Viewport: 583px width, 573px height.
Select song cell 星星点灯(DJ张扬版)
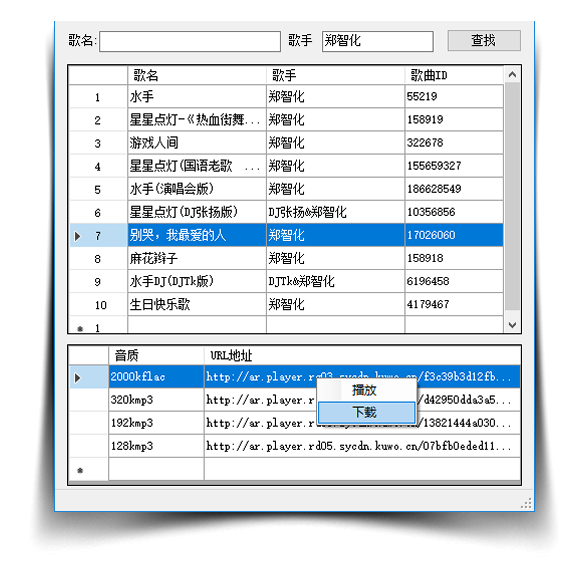click(197, 212)
